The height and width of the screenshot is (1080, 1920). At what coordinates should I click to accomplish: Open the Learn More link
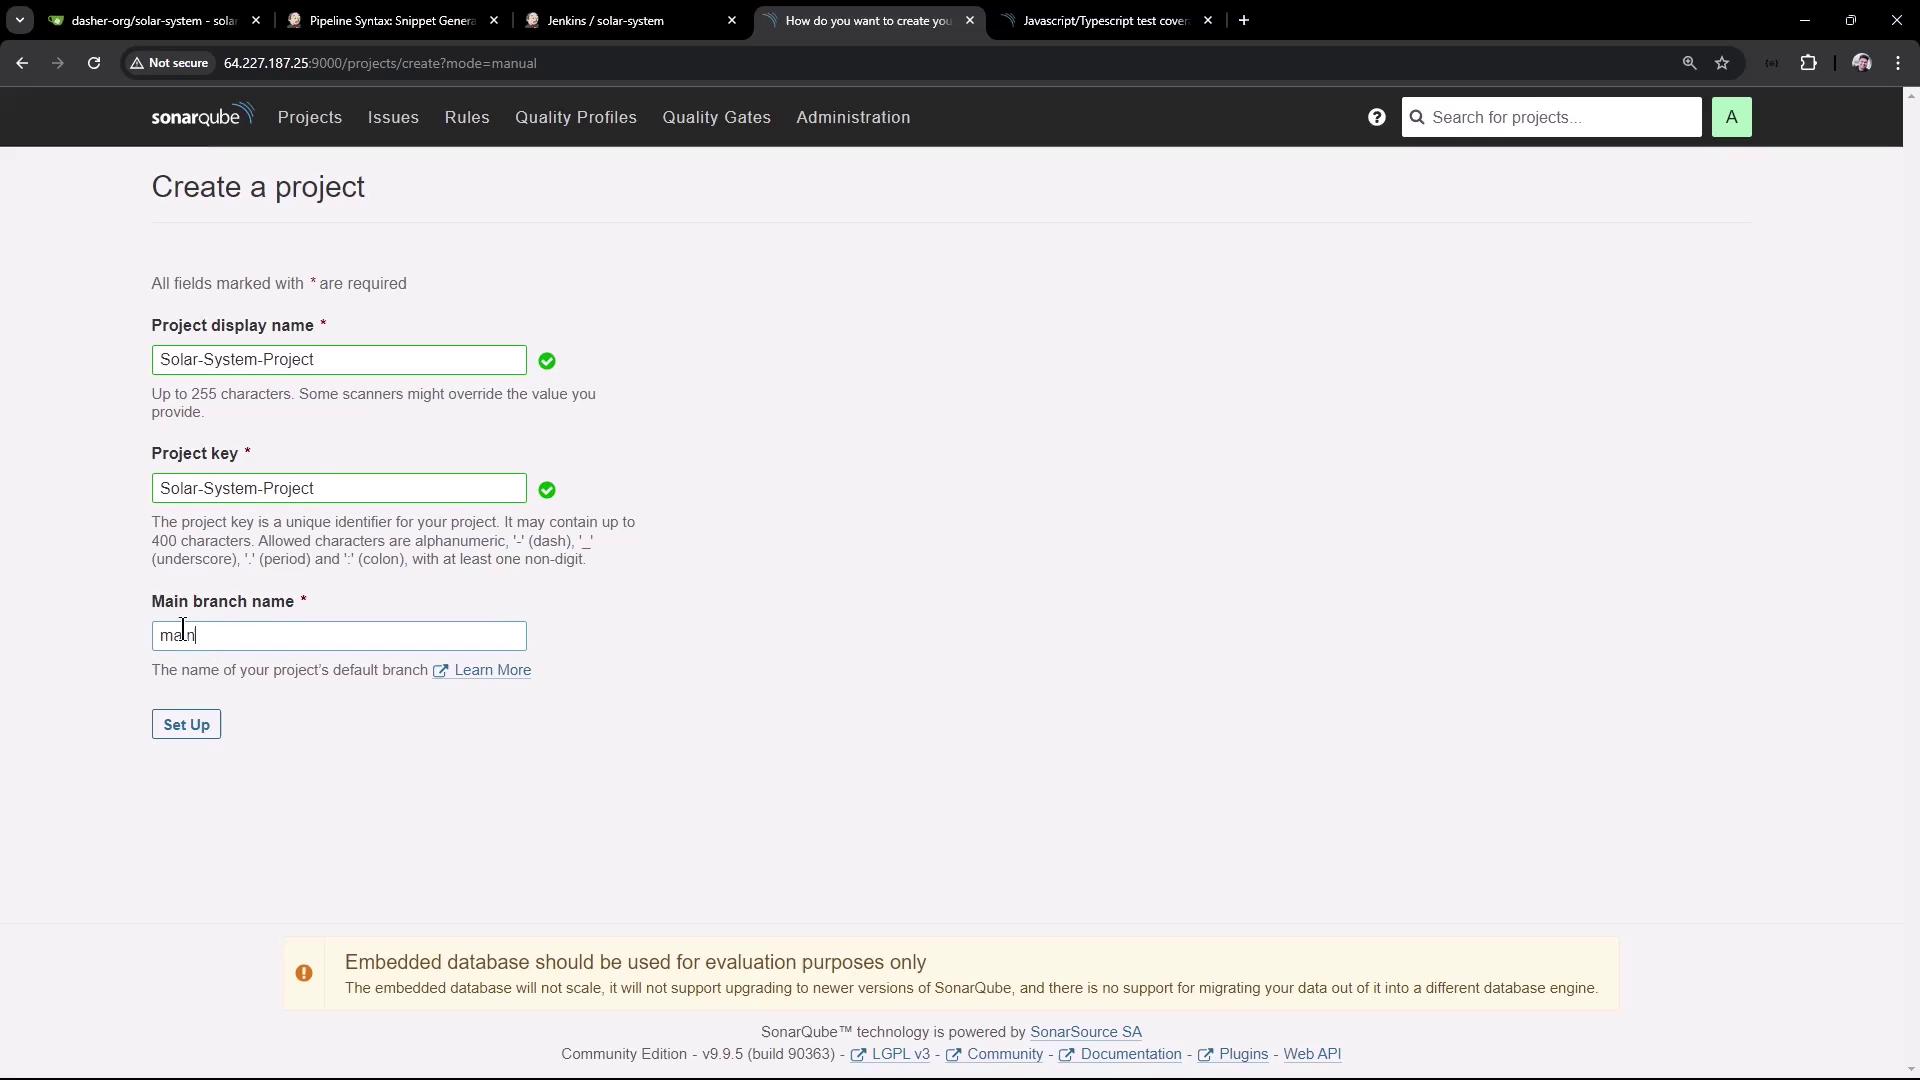point(492,670)
